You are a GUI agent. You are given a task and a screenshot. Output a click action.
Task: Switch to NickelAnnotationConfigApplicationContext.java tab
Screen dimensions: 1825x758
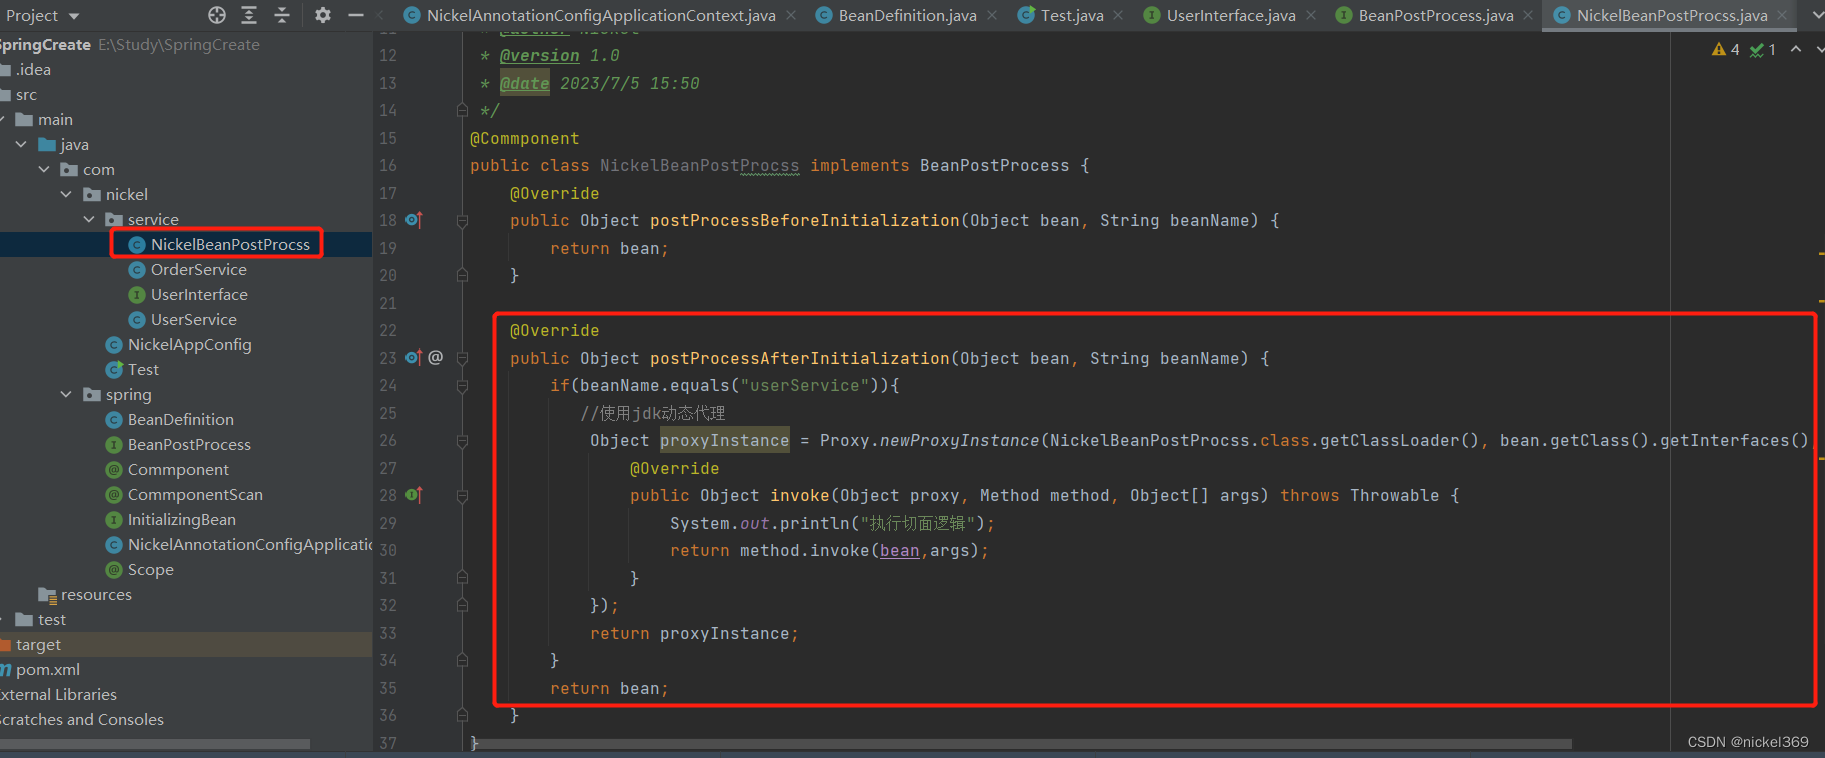point(590,15)
